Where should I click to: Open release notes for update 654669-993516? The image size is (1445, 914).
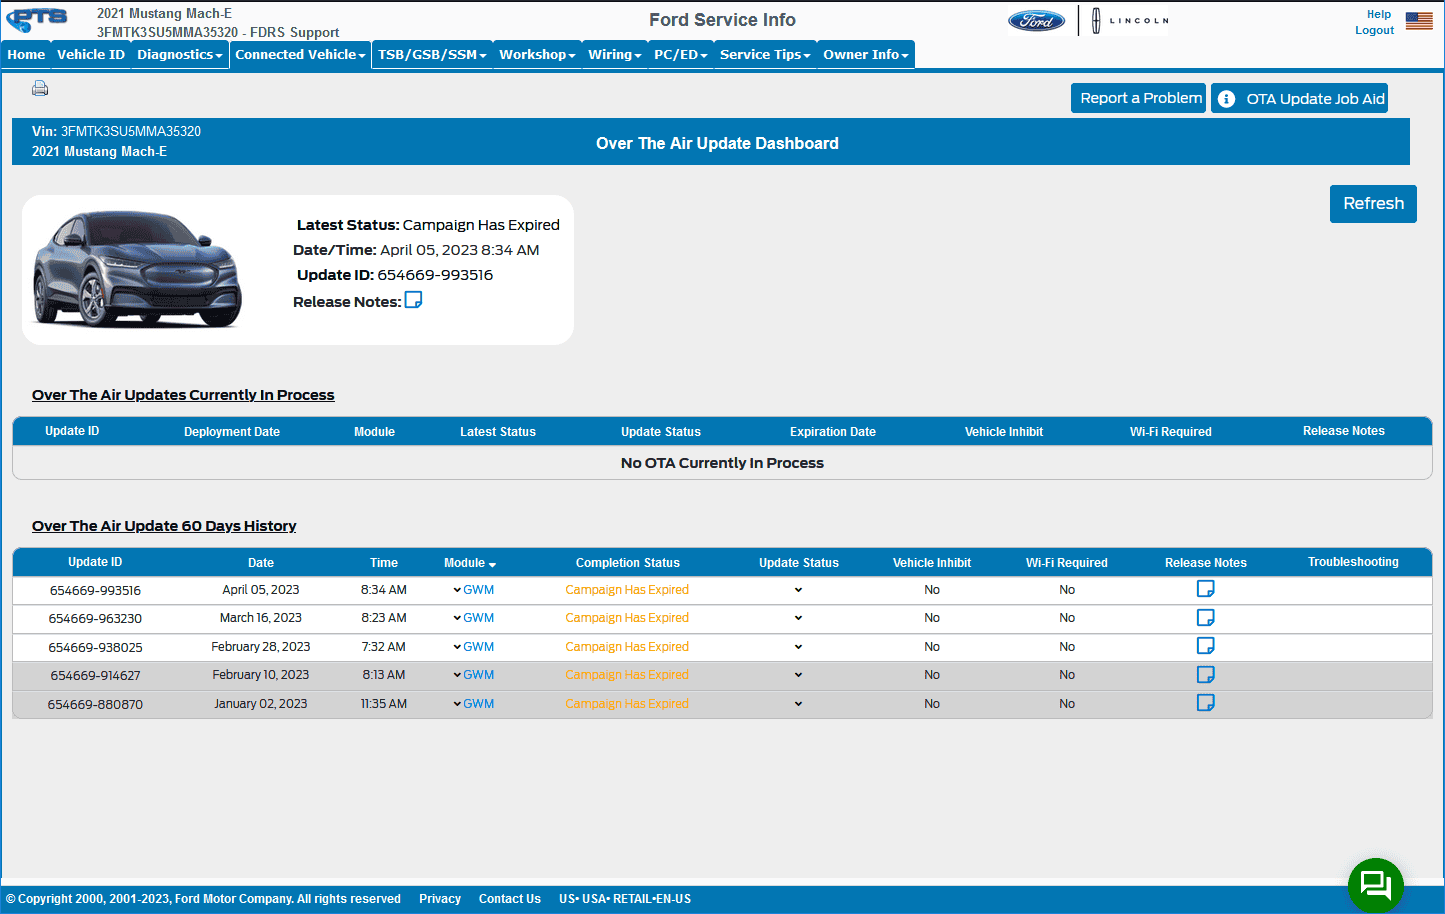tap(1205, 589)
